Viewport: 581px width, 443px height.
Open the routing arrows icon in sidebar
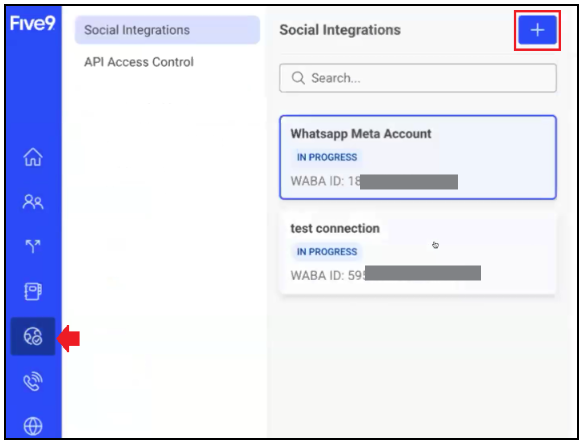point(33,246)
